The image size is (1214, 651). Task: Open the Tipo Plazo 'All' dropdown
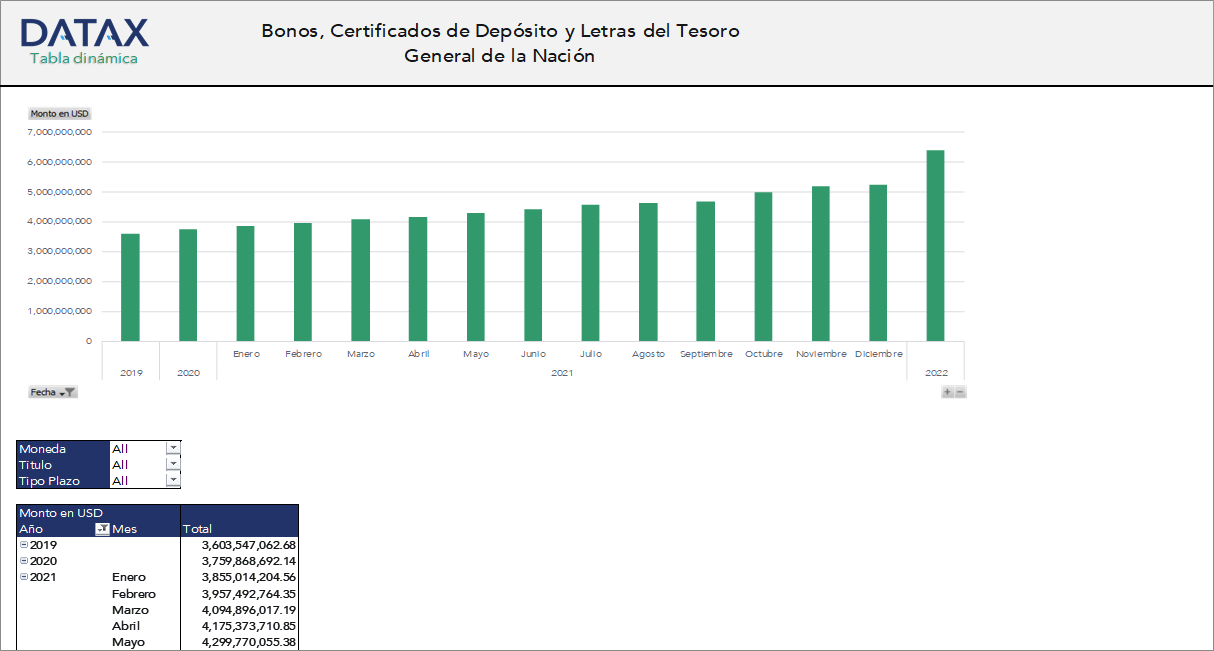pyautogui.click(x=172, y=480)
